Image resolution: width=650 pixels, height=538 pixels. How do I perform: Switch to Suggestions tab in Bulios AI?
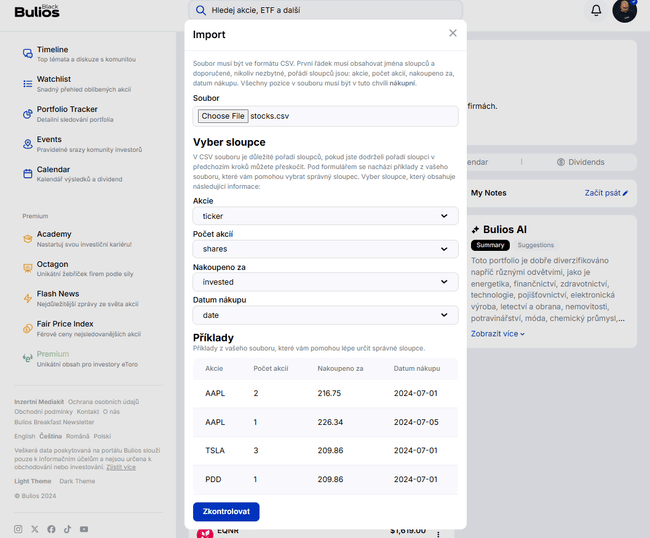point(535,245)
